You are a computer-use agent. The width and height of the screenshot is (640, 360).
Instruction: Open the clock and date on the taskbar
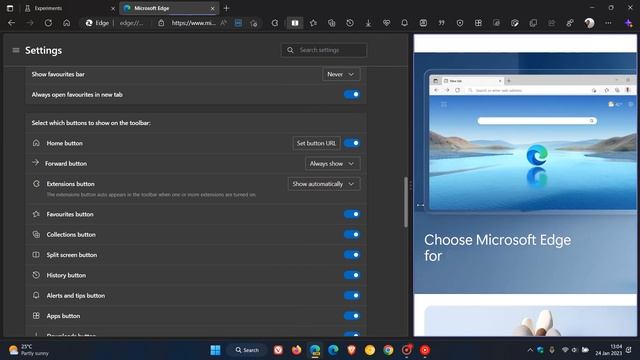click(x=609, y=350)
